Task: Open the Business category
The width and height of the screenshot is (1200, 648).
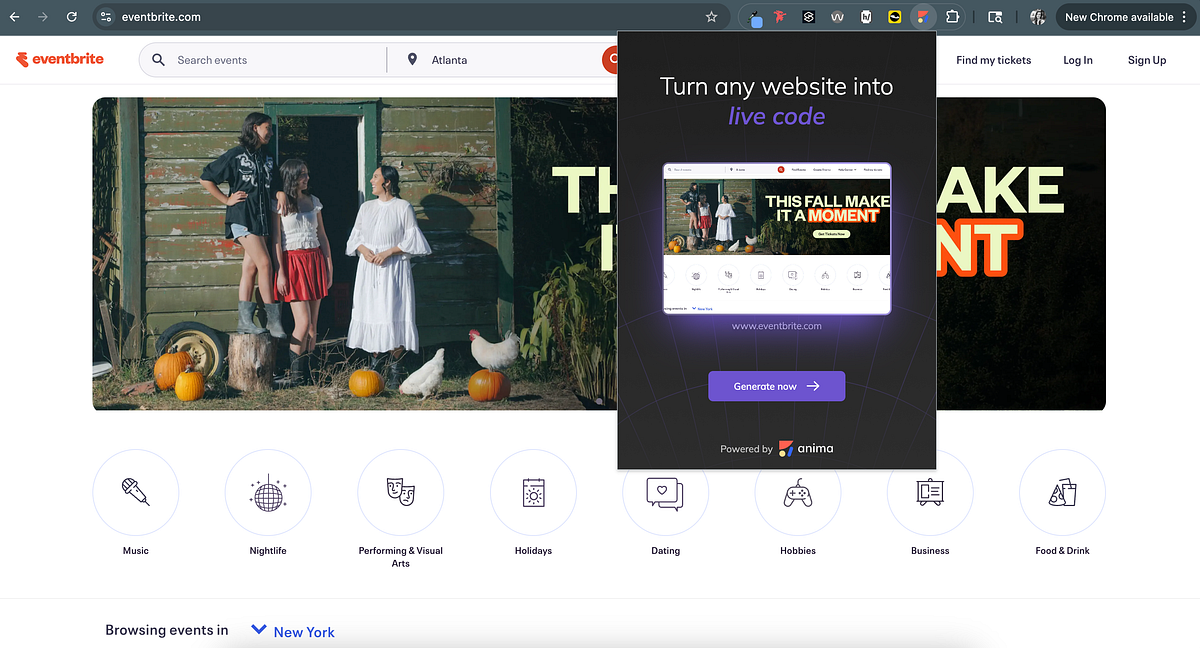Action: (930, 493)
